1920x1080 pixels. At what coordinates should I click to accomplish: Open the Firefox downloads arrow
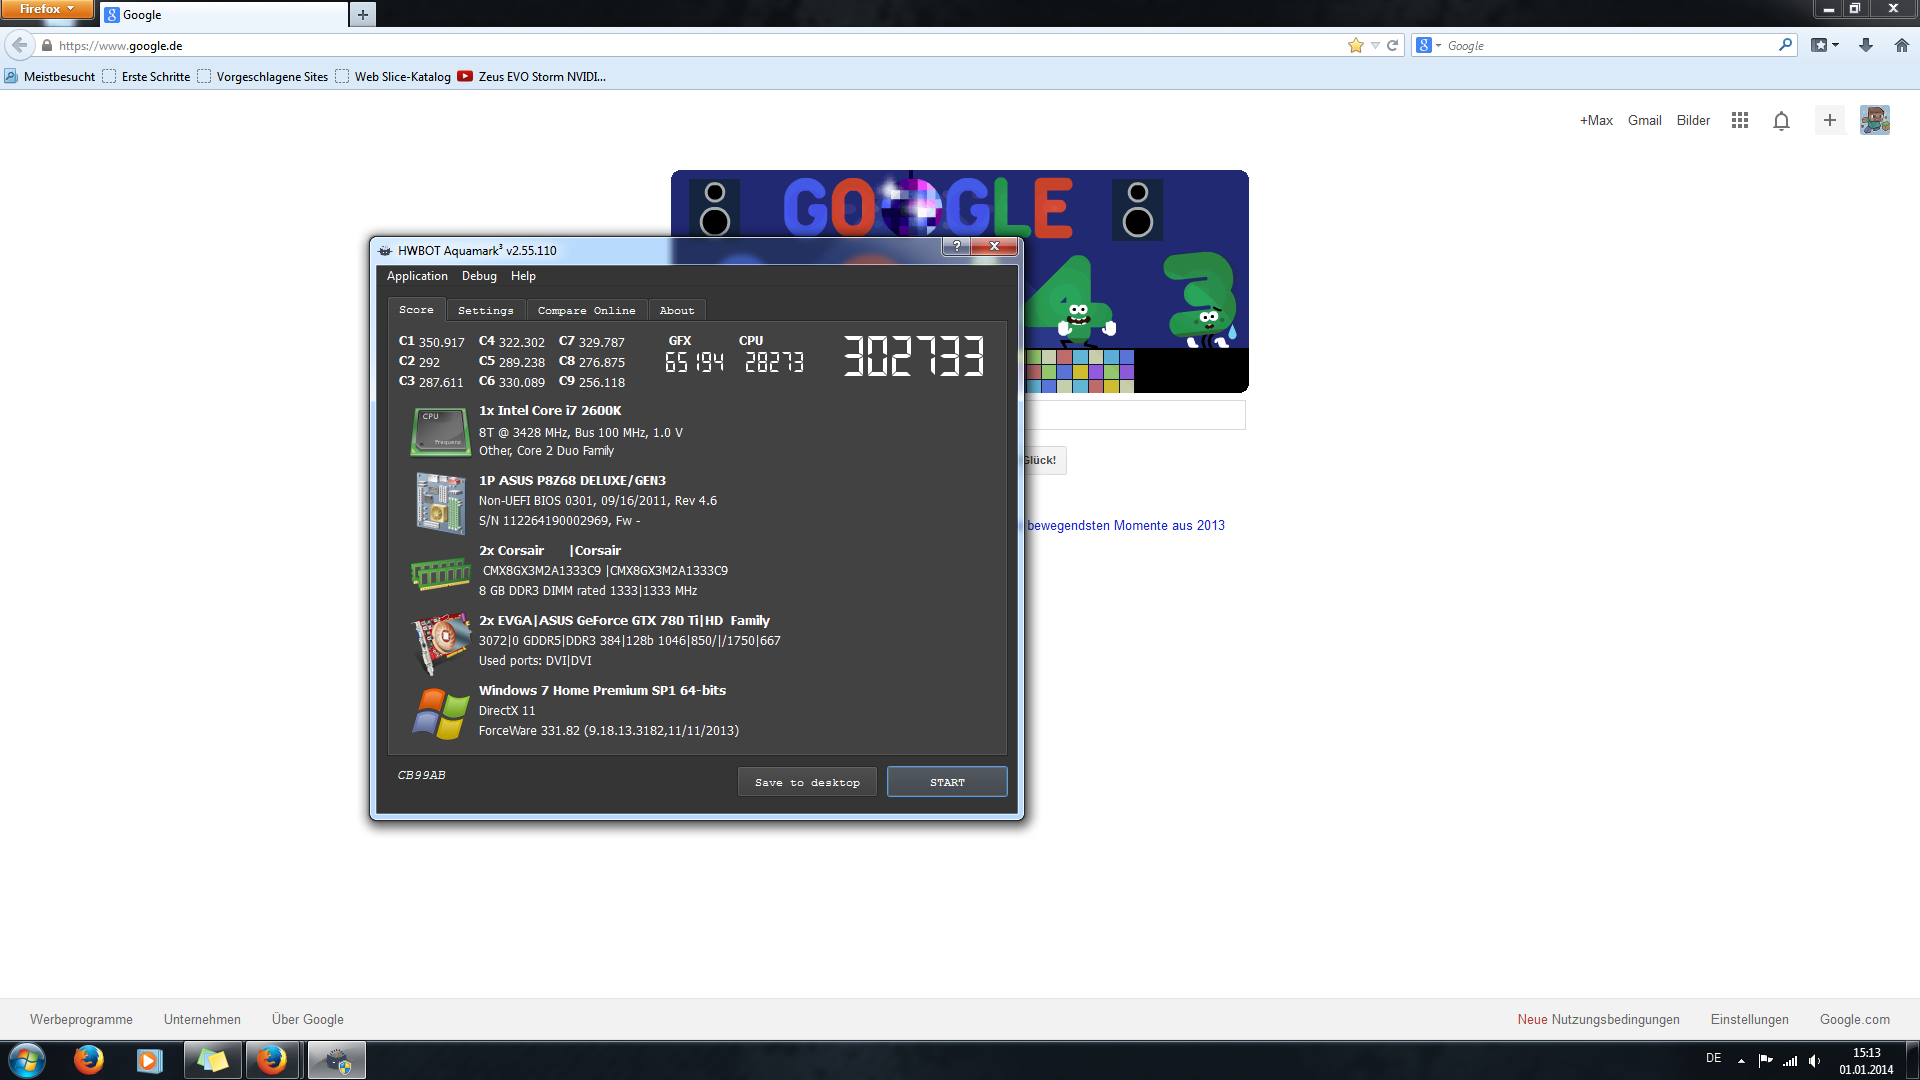pyautogui.click(x=1866, y=45)
